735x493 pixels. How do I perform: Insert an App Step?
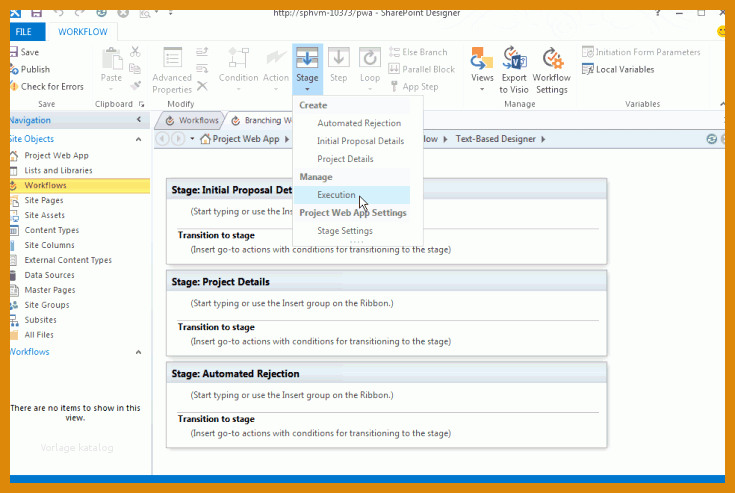(x=414, y=87)
